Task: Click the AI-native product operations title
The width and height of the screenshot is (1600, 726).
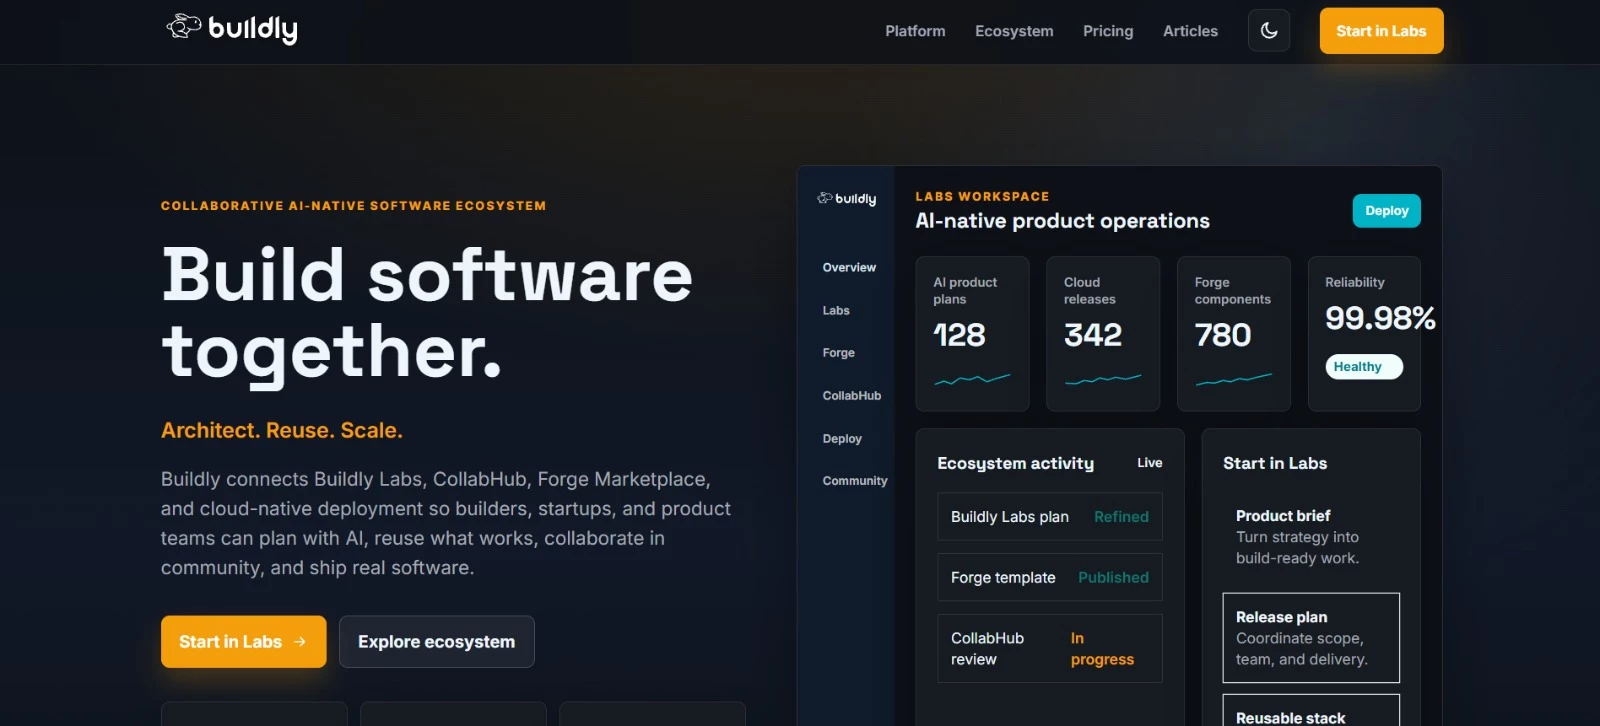Action: (1062, 221)
